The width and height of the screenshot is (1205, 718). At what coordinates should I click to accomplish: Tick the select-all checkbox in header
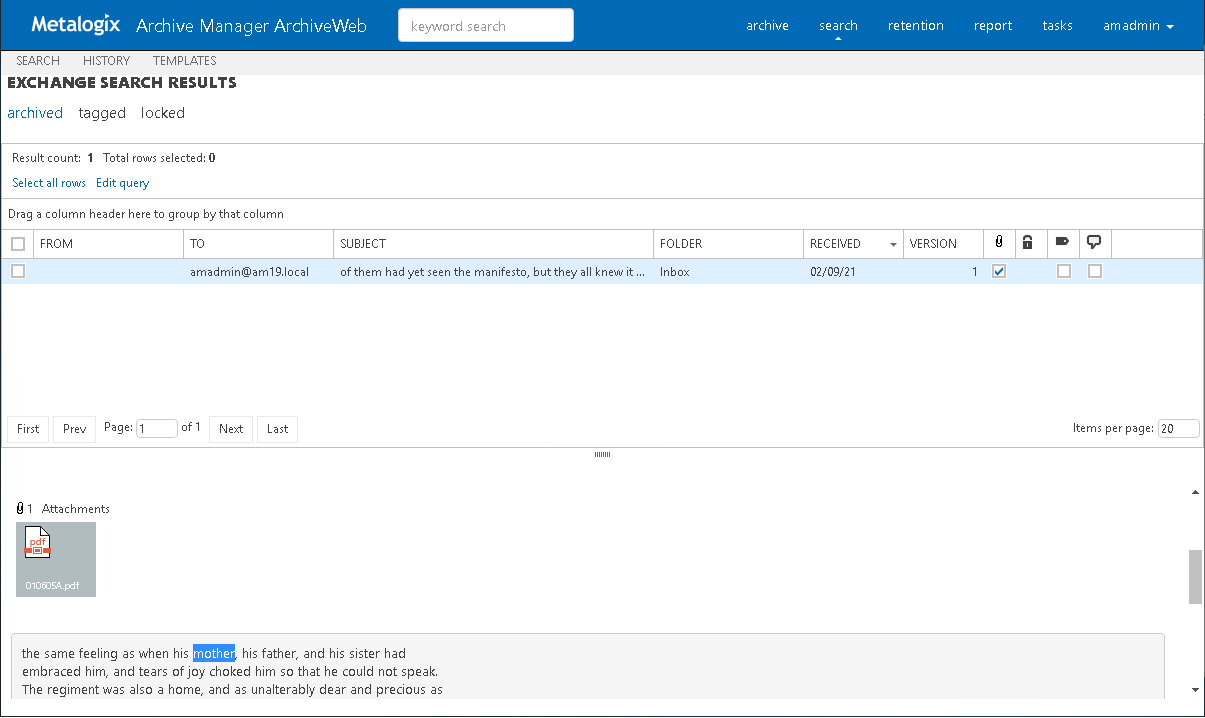18,244
